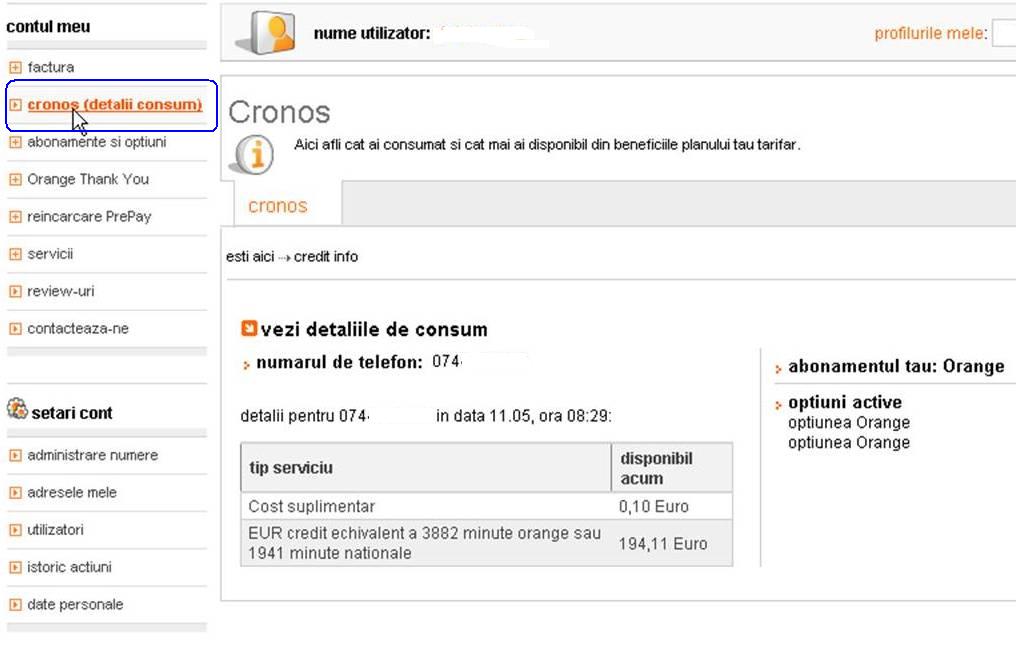
Task: Click the EUR credit echivalent row text
Action: point(424,543)
